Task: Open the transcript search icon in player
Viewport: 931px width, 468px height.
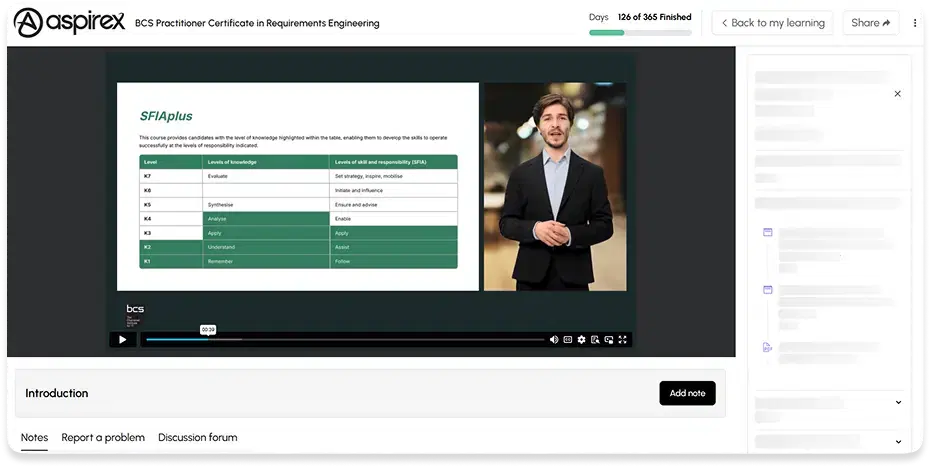Action: tap(595, 340)
